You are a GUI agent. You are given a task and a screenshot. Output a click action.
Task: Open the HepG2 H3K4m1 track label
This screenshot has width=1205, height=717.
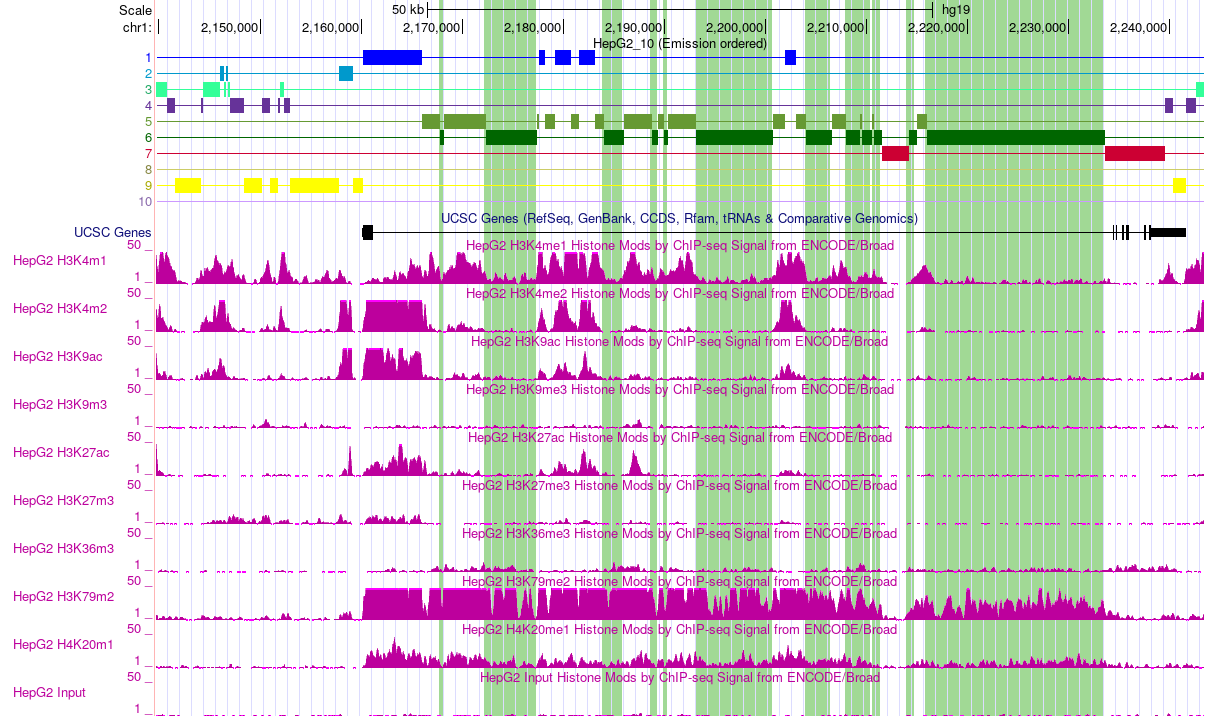coord(59,260)
